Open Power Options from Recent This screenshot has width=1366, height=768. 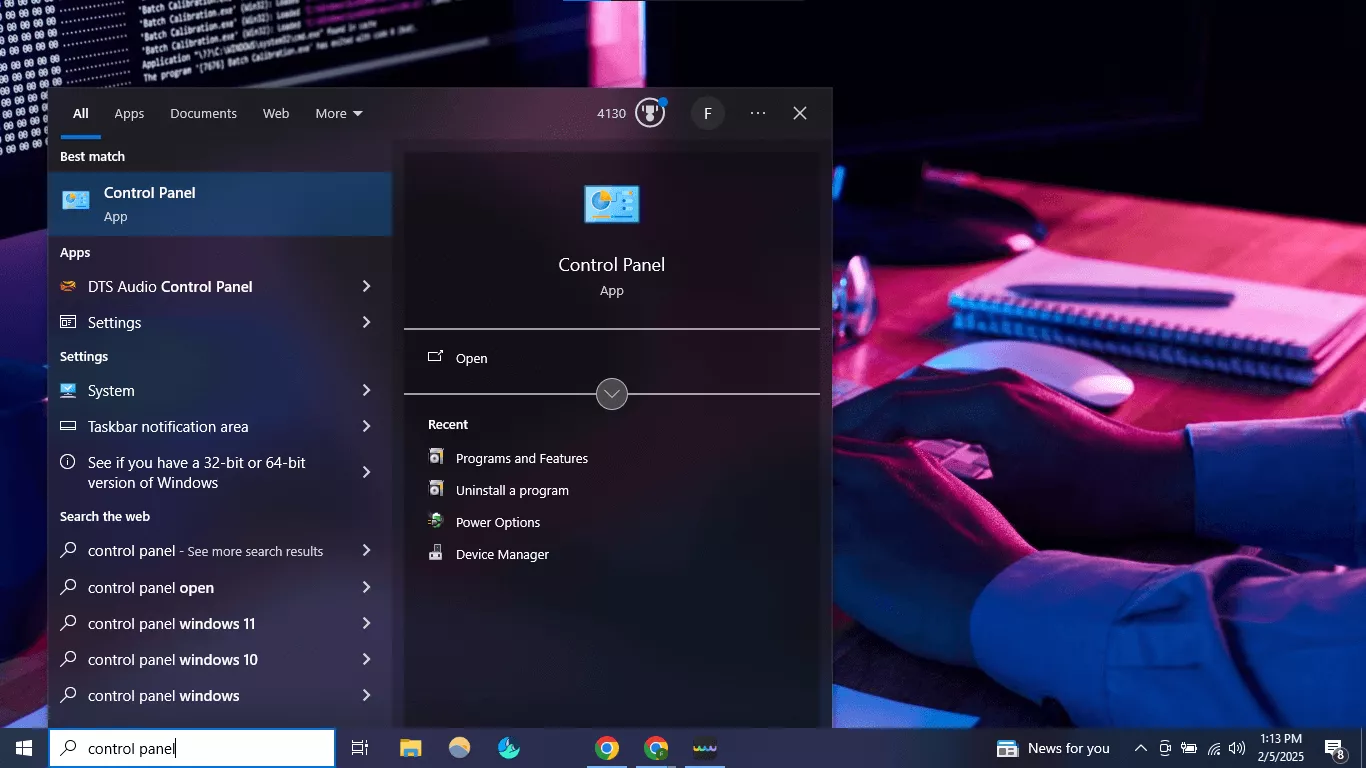pyautogui.click(x=497, y=521)
